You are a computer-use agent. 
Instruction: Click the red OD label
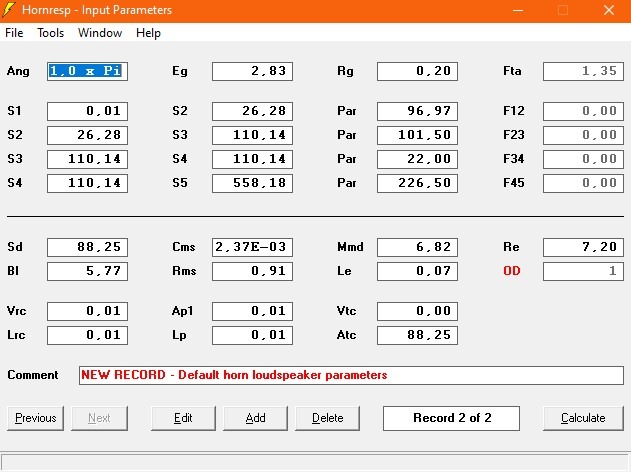511,271
